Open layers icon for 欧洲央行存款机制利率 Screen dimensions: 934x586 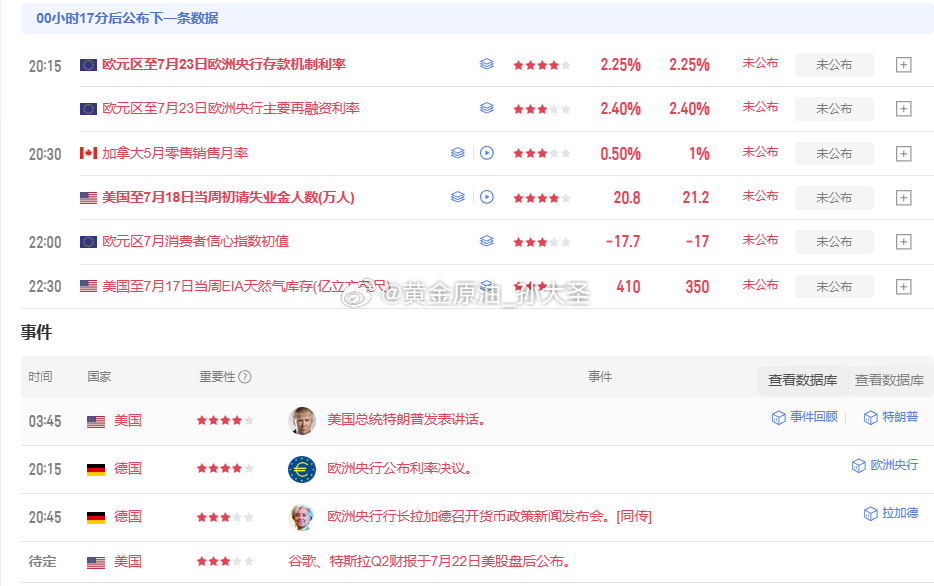487,64
